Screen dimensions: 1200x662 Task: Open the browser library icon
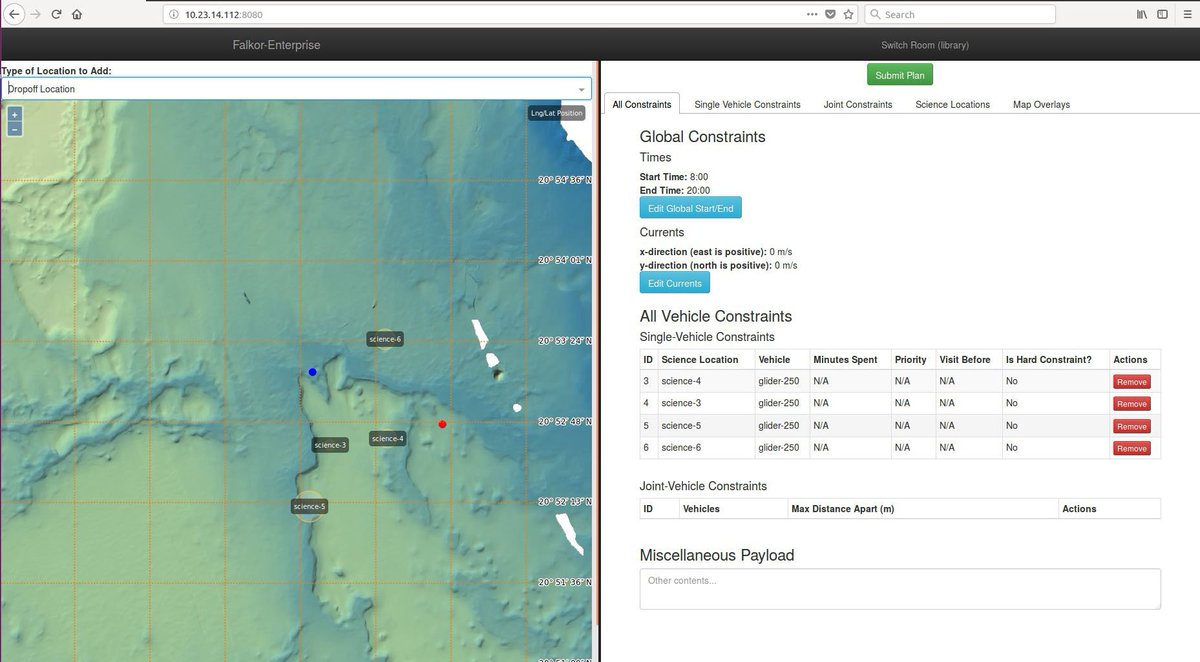1141,14
